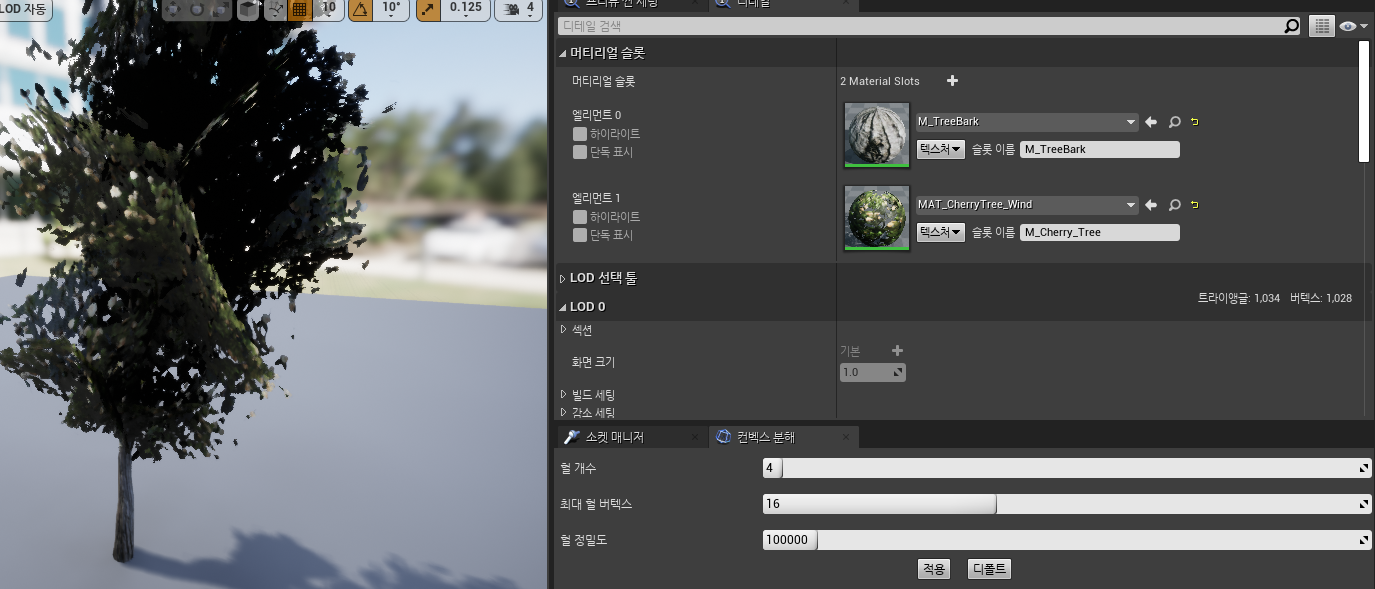This screenshot has height=589, width=1375.
Task: Browse to MAT_CherryTree_Wind in content browser
Action: click(1175, 205)
